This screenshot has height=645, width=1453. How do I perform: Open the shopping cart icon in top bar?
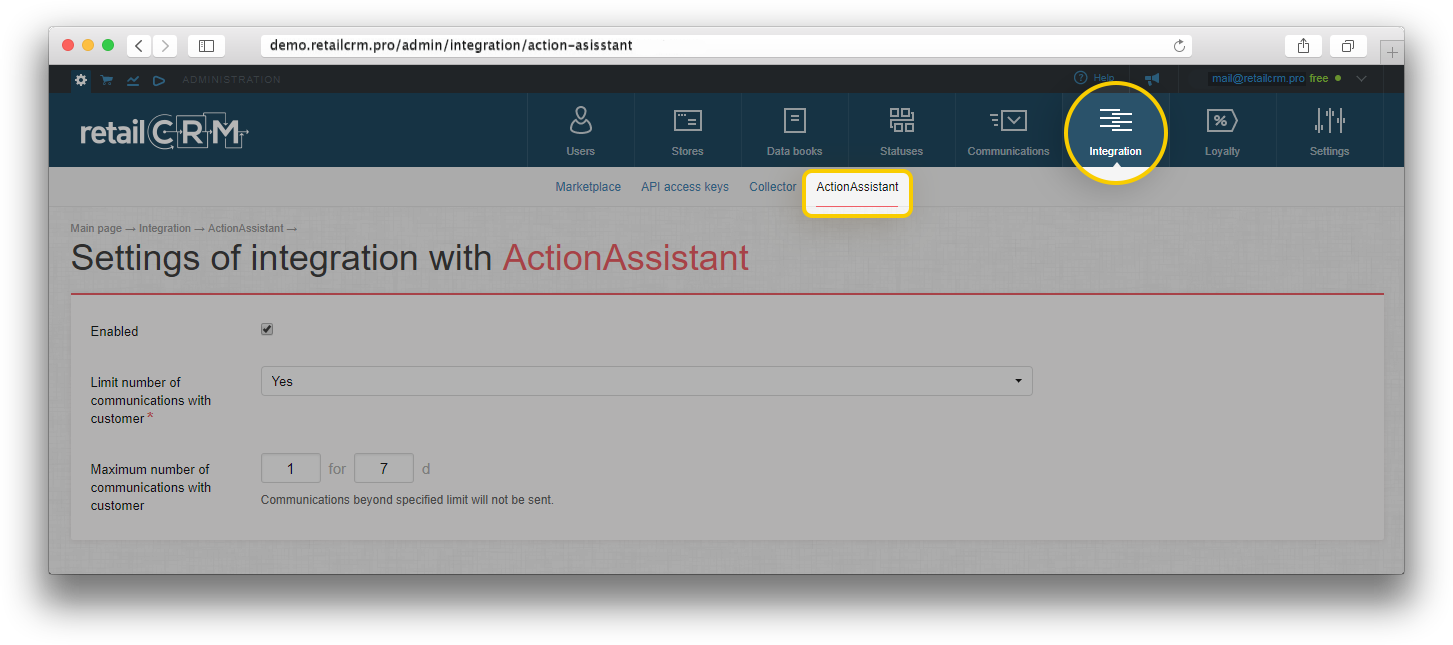click(106, 79)
